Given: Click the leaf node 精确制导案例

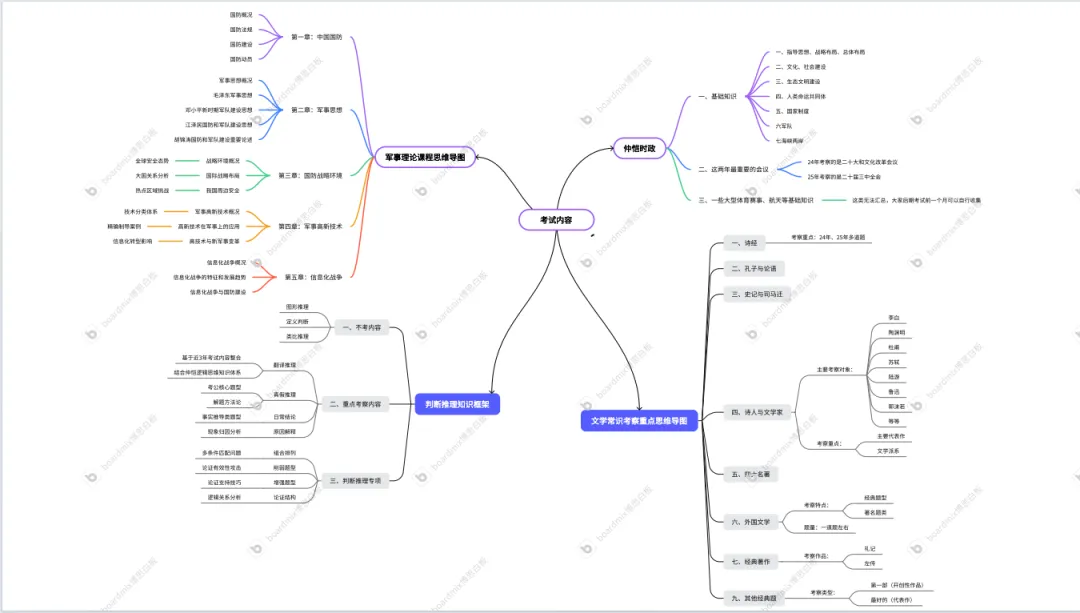Looking at the screenshot, I should coord(124,226).
